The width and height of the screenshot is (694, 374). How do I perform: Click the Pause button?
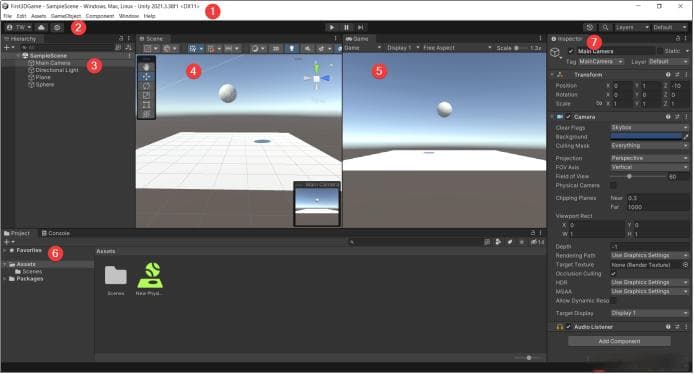click(x=347, y=27)
